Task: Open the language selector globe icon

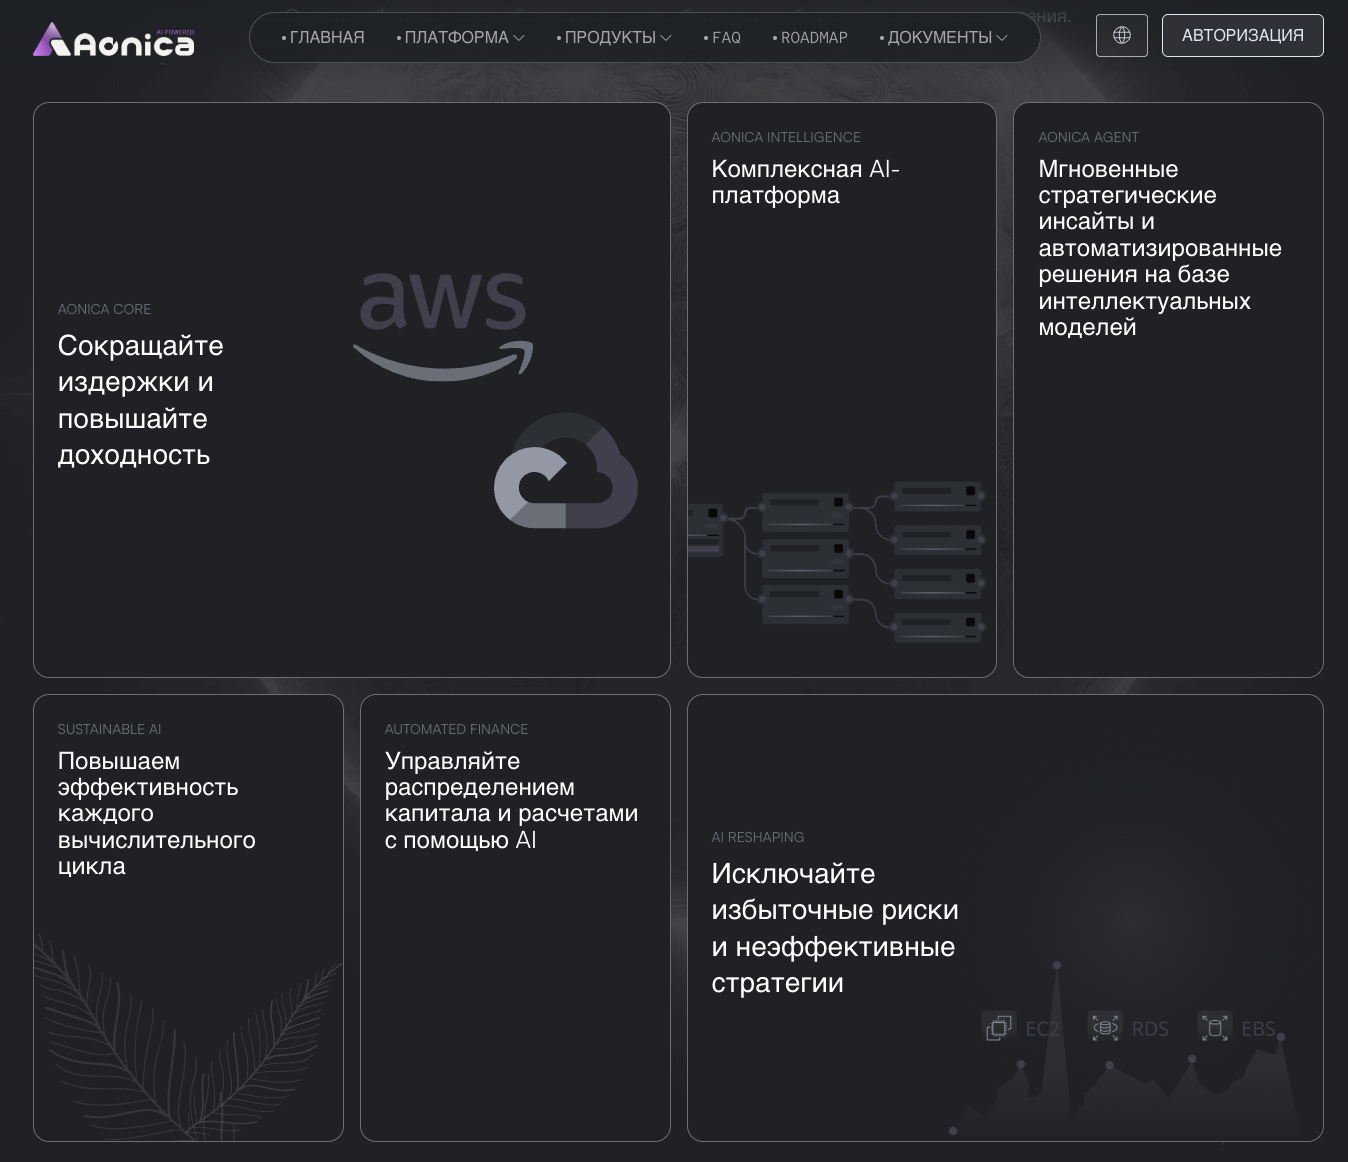Action: pos(1122,36)
